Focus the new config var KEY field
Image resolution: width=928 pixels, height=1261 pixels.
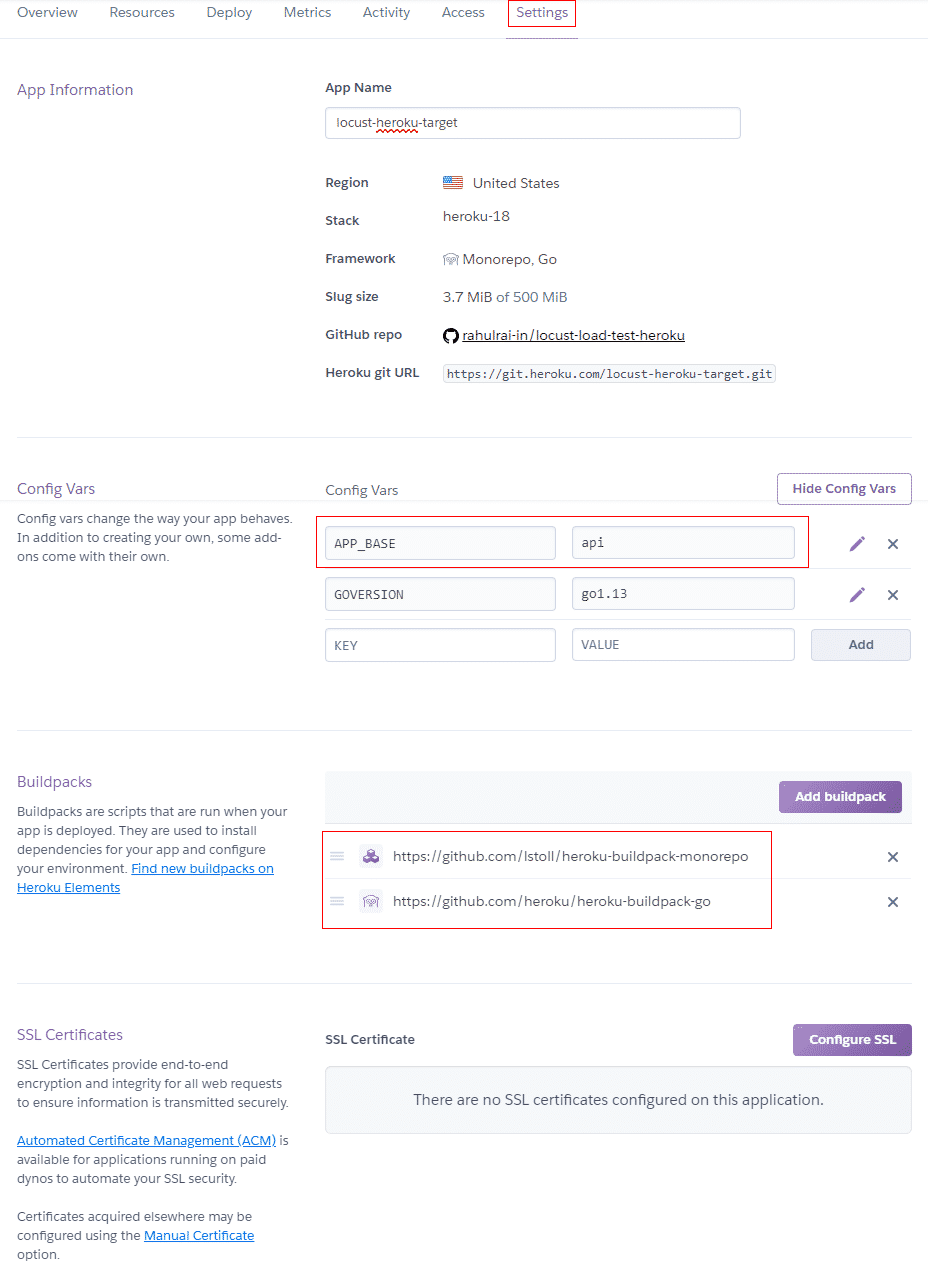[x=440, y=645]
